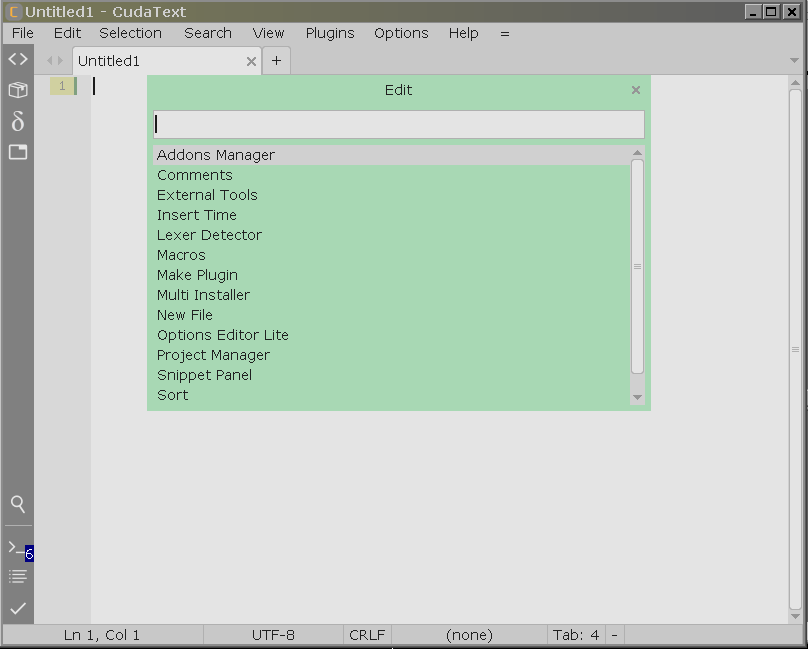Select Sort in the list
The height and width of the screenshot is (649, 808).
(392, 395)
